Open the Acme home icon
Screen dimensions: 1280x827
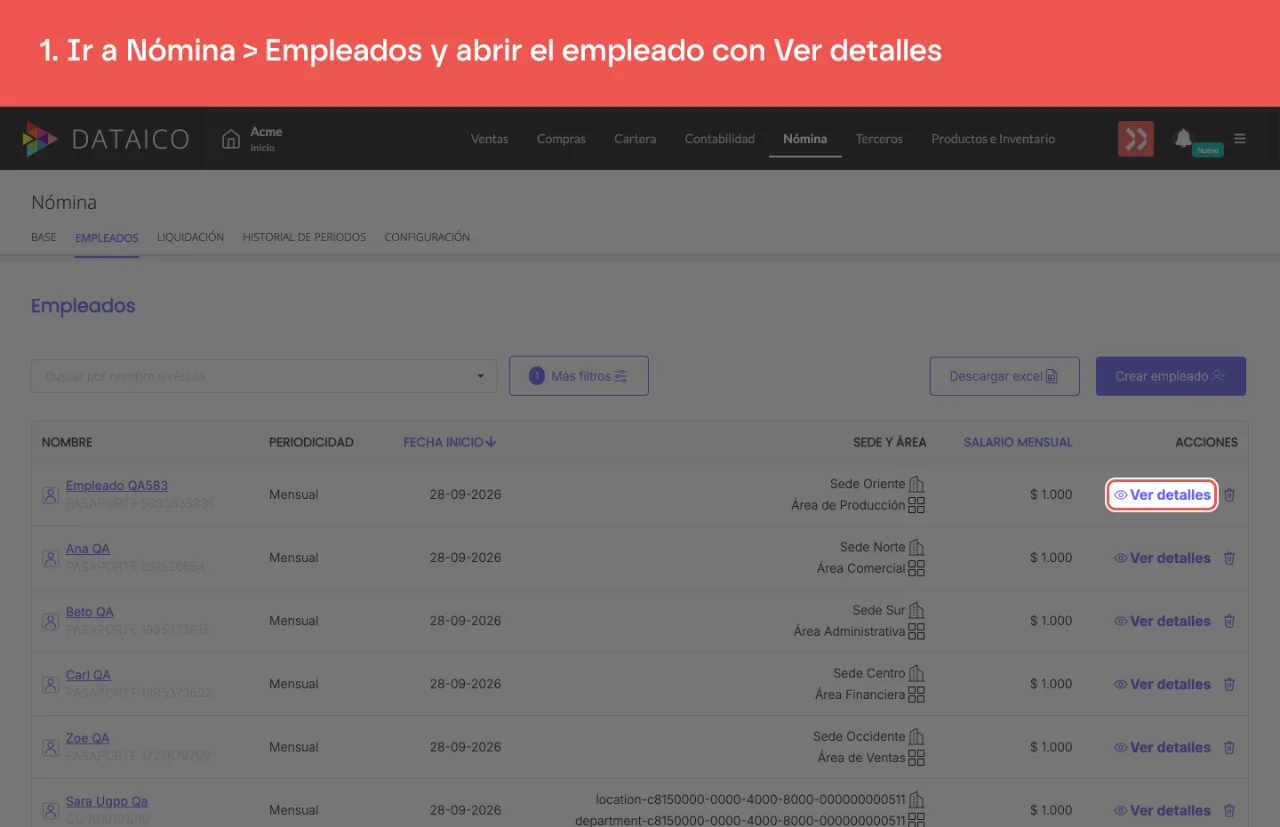[231, 139]
